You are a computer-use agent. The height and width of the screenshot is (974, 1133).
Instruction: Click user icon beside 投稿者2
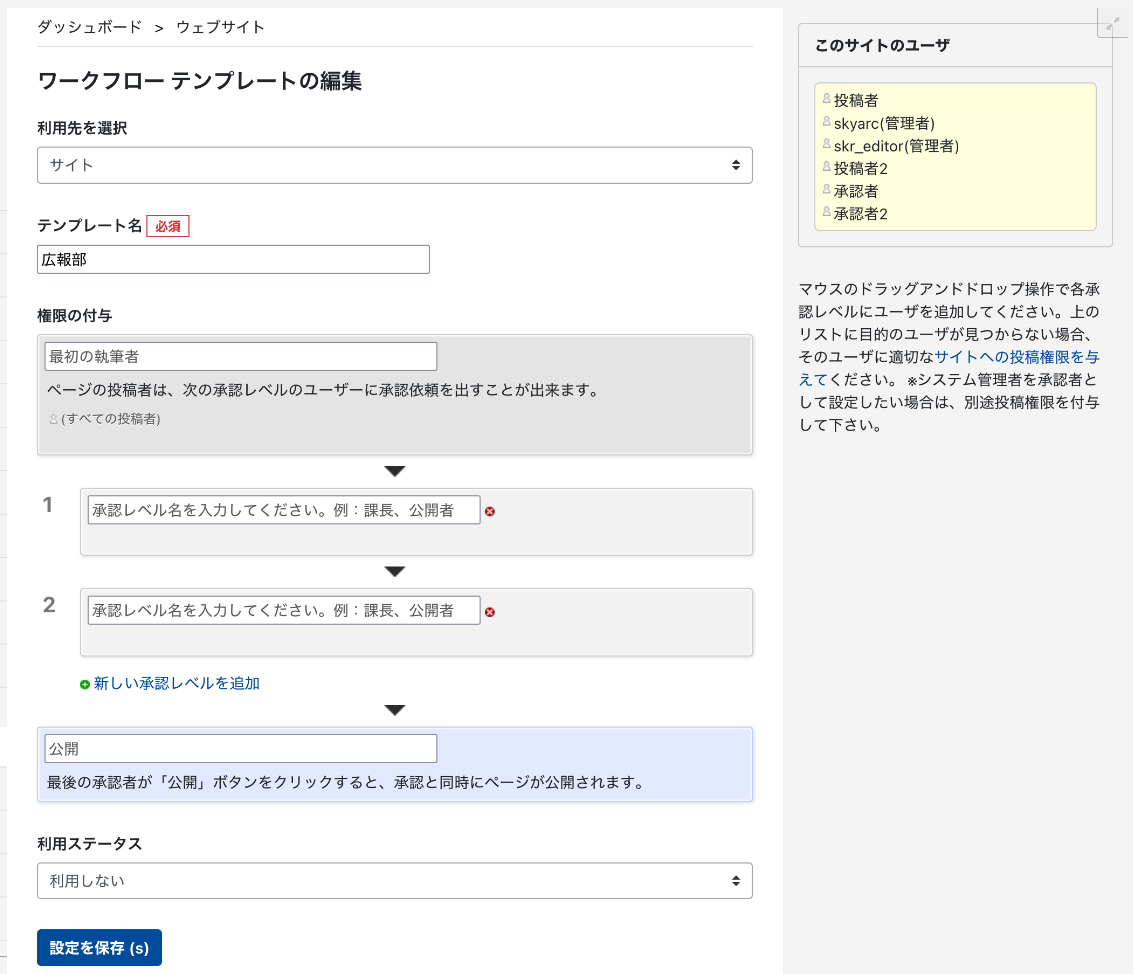827,167
